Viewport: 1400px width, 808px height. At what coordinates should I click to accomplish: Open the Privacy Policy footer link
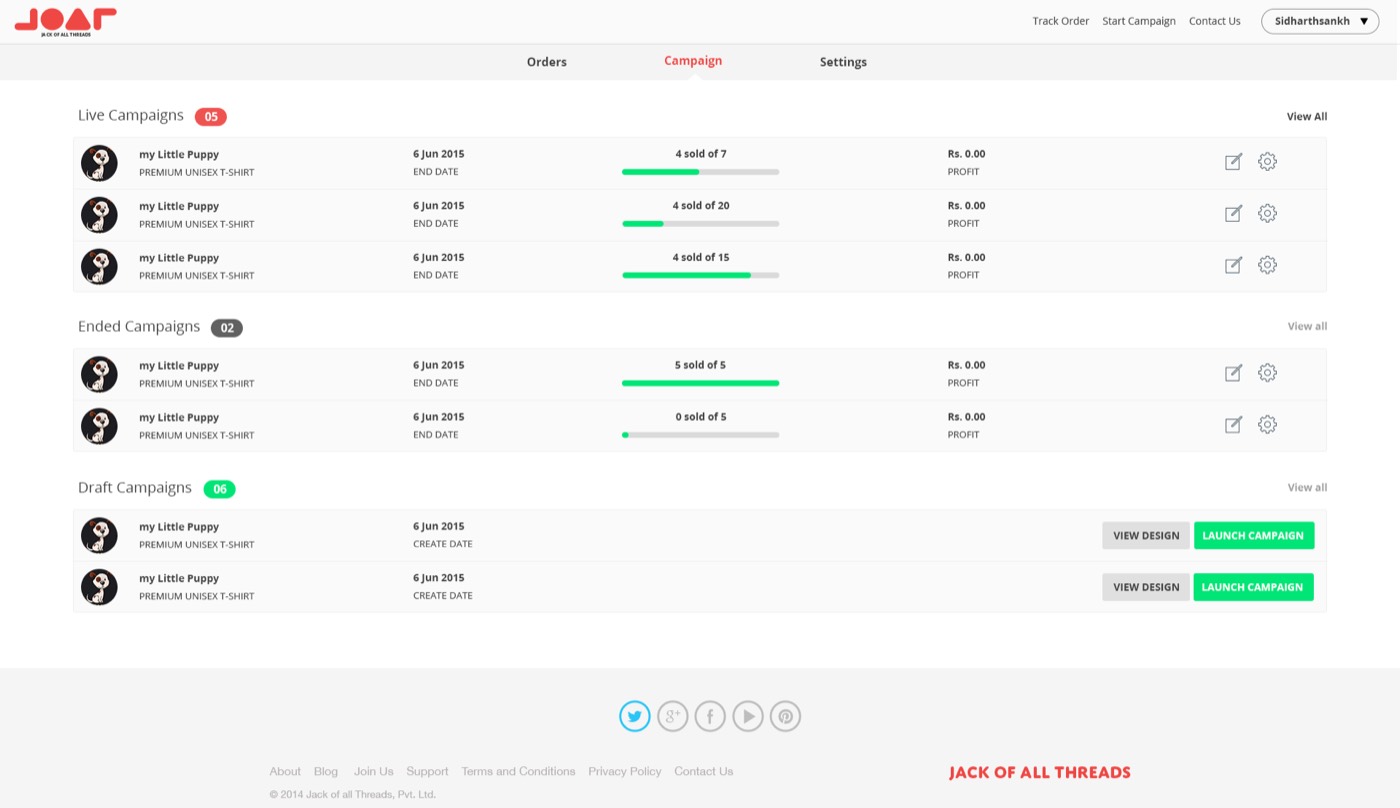point(625,771)
